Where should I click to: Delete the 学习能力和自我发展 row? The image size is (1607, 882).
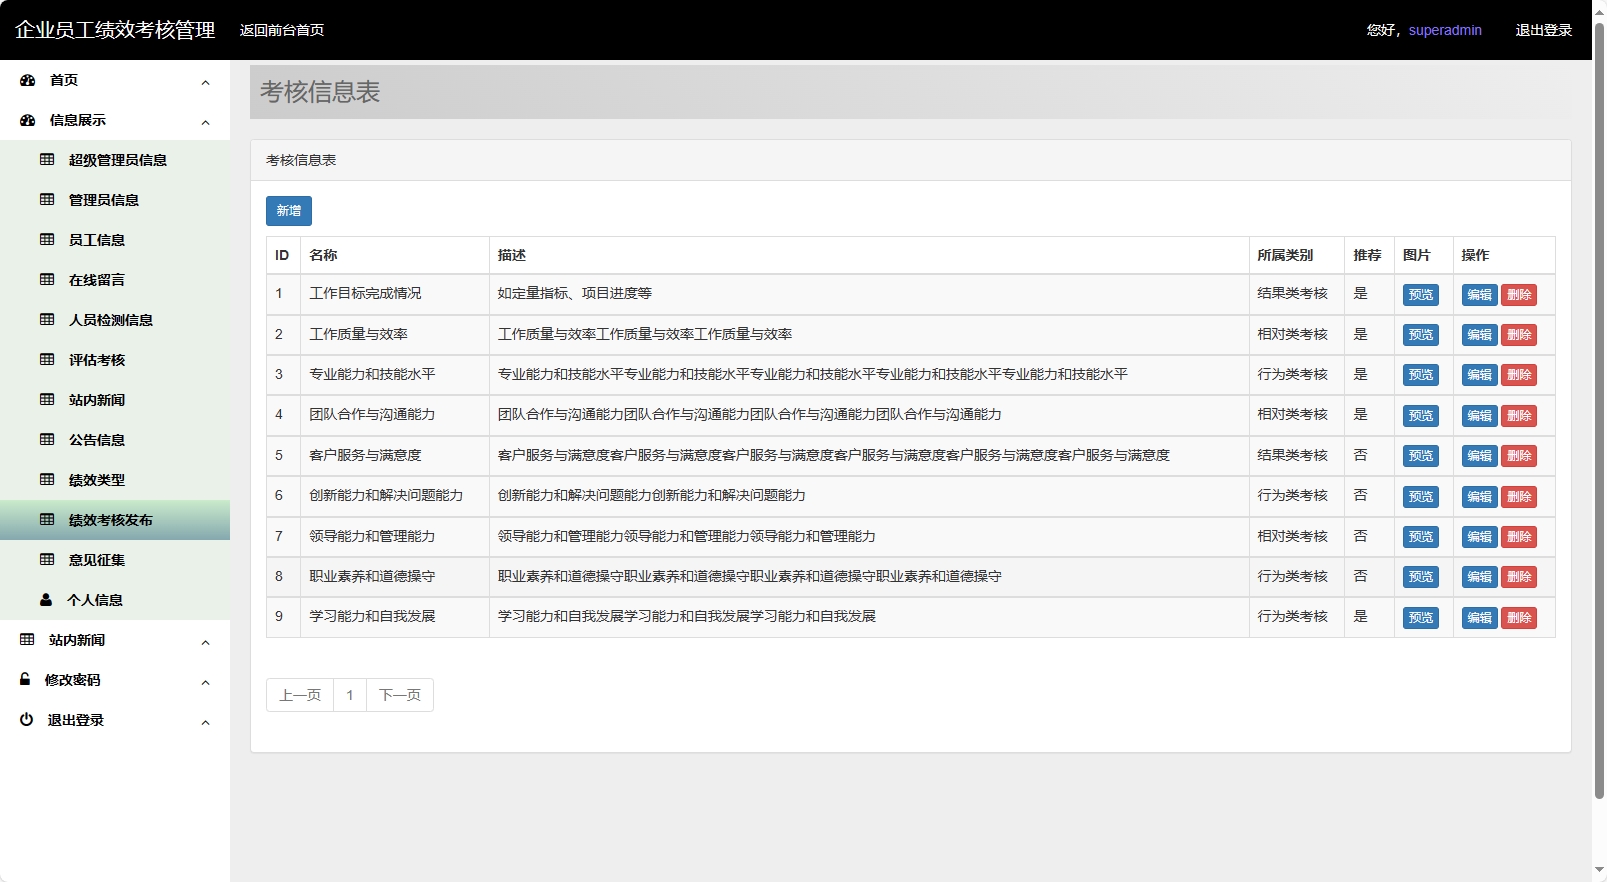click(x=1519, y=618)
